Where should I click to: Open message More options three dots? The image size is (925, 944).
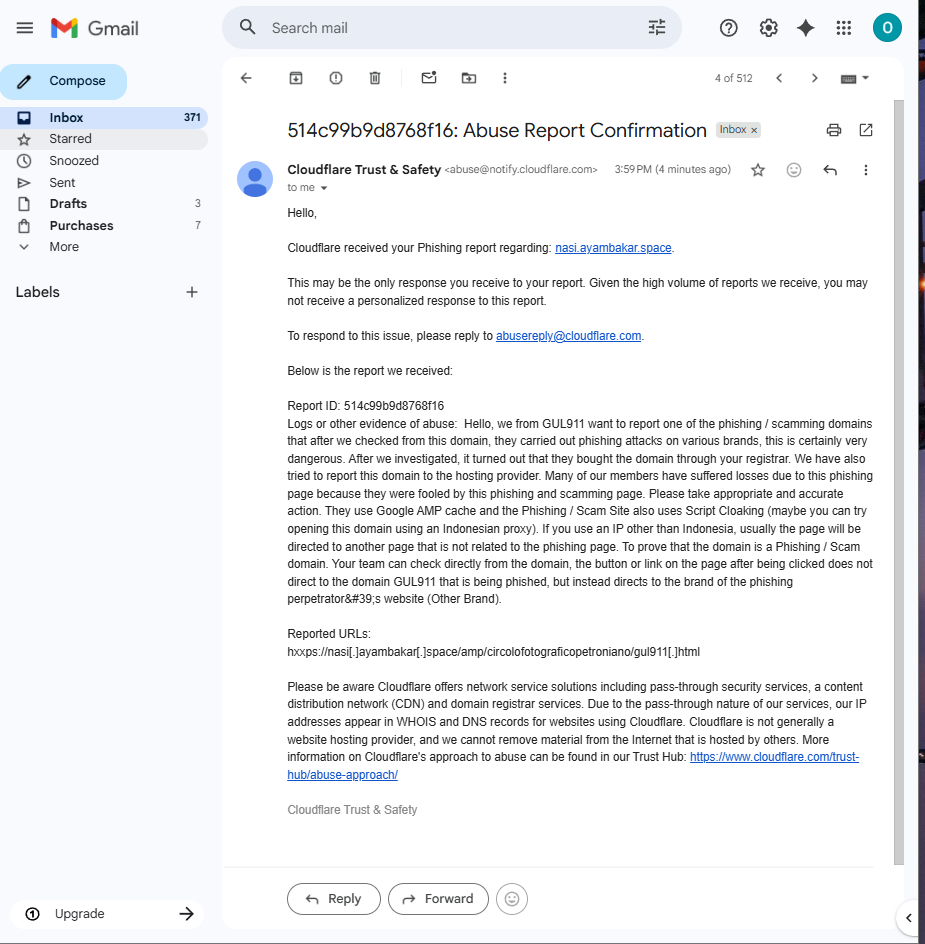pos(865,170)
